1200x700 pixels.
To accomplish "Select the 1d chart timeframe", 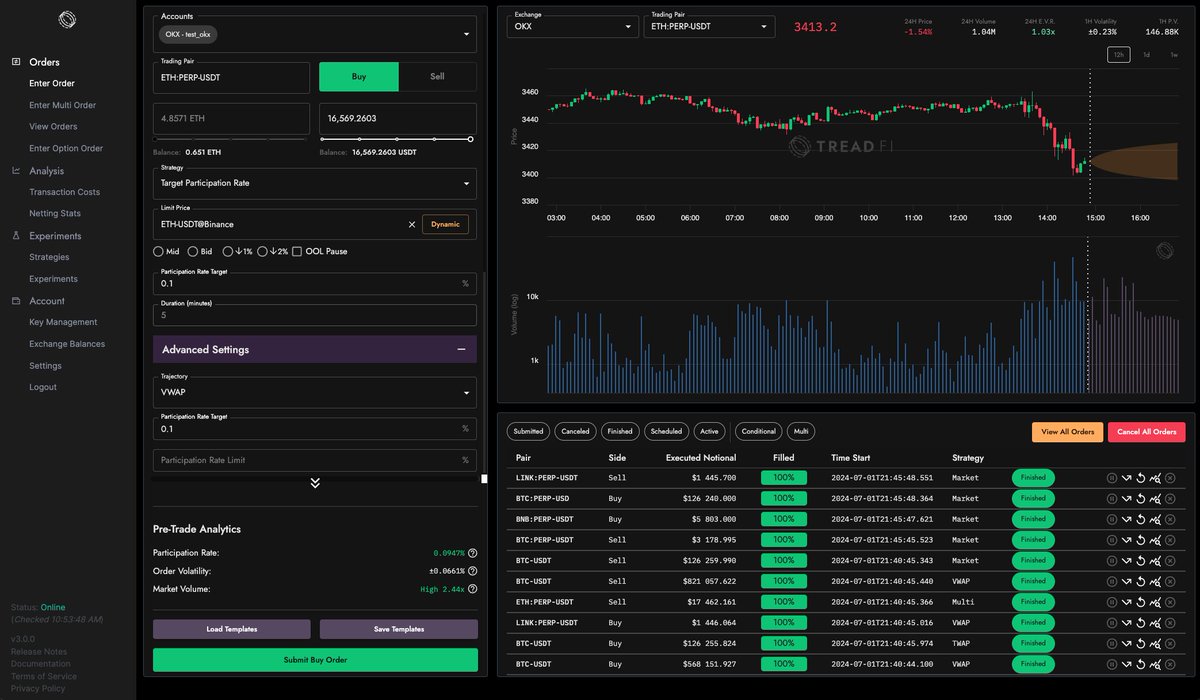I will (x=1146, y=55).
